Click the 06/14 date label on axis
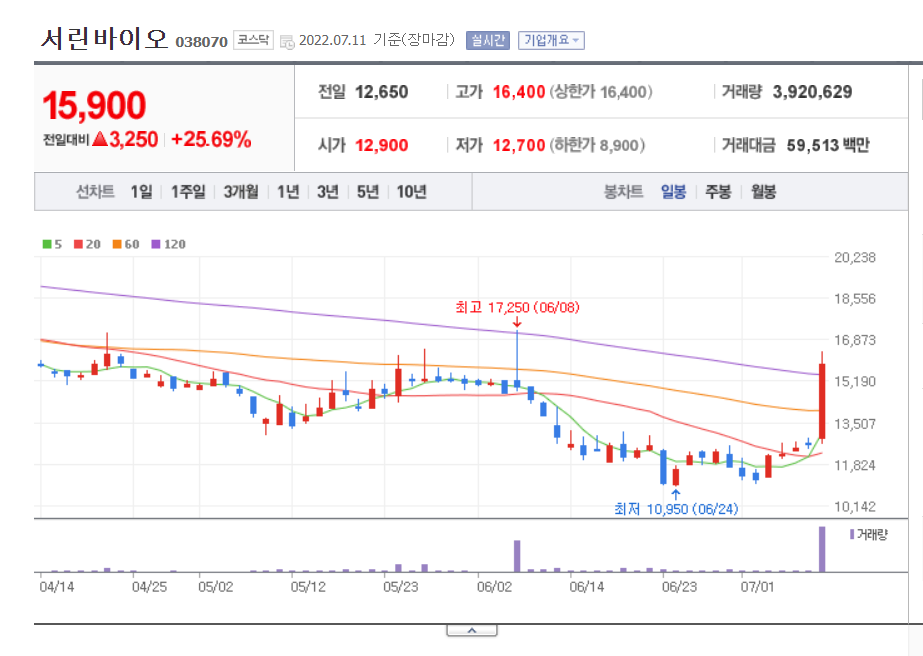The height and width of the screenshot is (656, 923). [587, 587]
